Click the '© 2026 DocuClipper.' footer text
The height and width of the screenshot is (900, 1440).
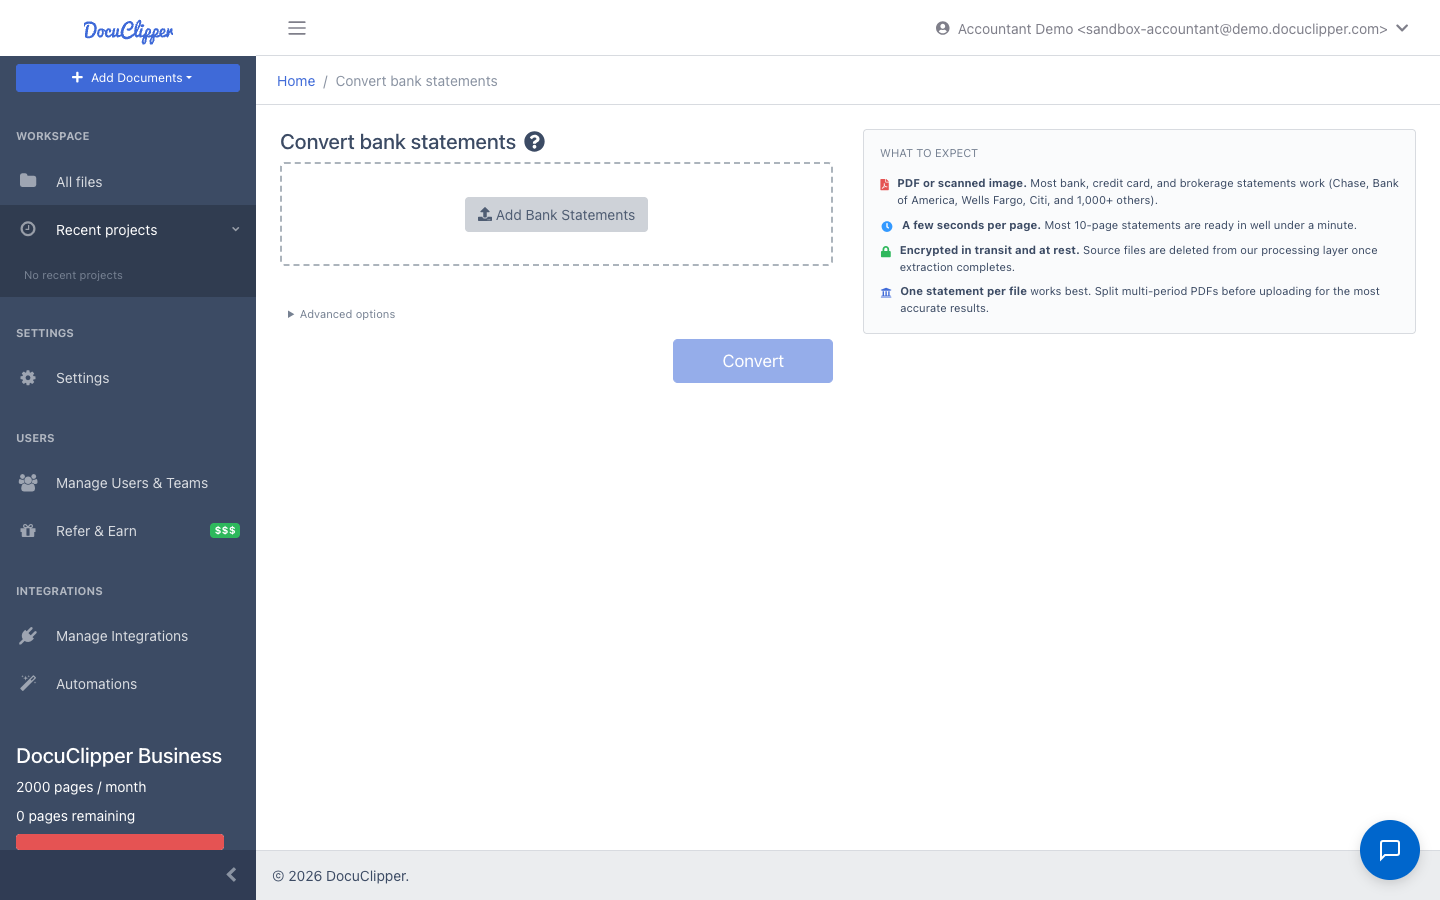pyautogui.click(x=340, y=876)
